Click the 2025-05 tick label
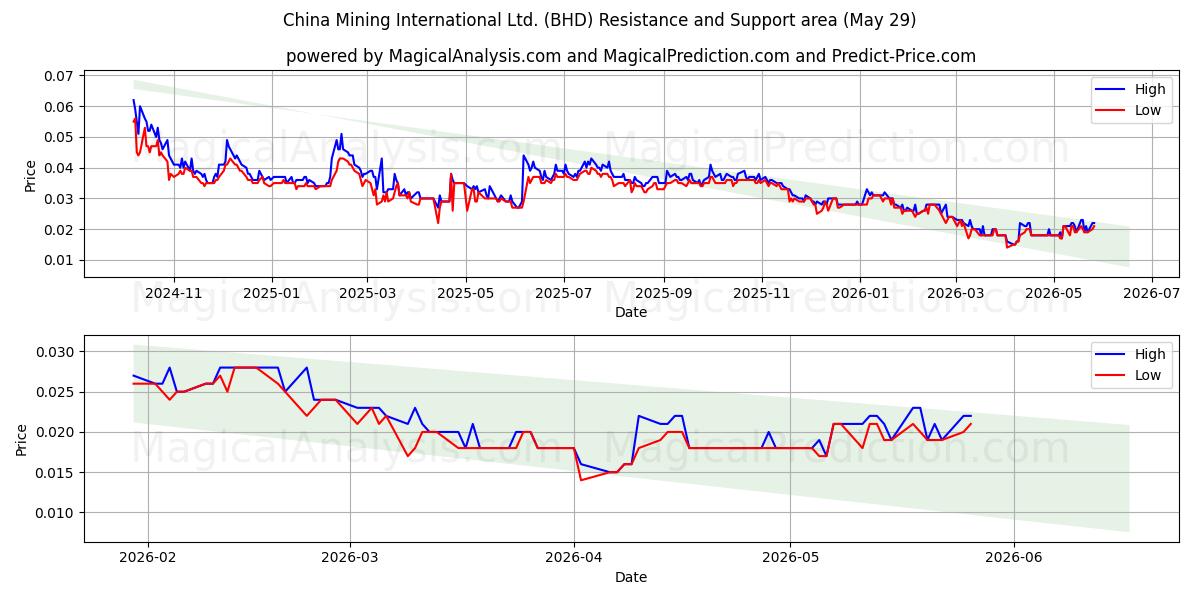The image size is (1200, 600). click(465, 294)
